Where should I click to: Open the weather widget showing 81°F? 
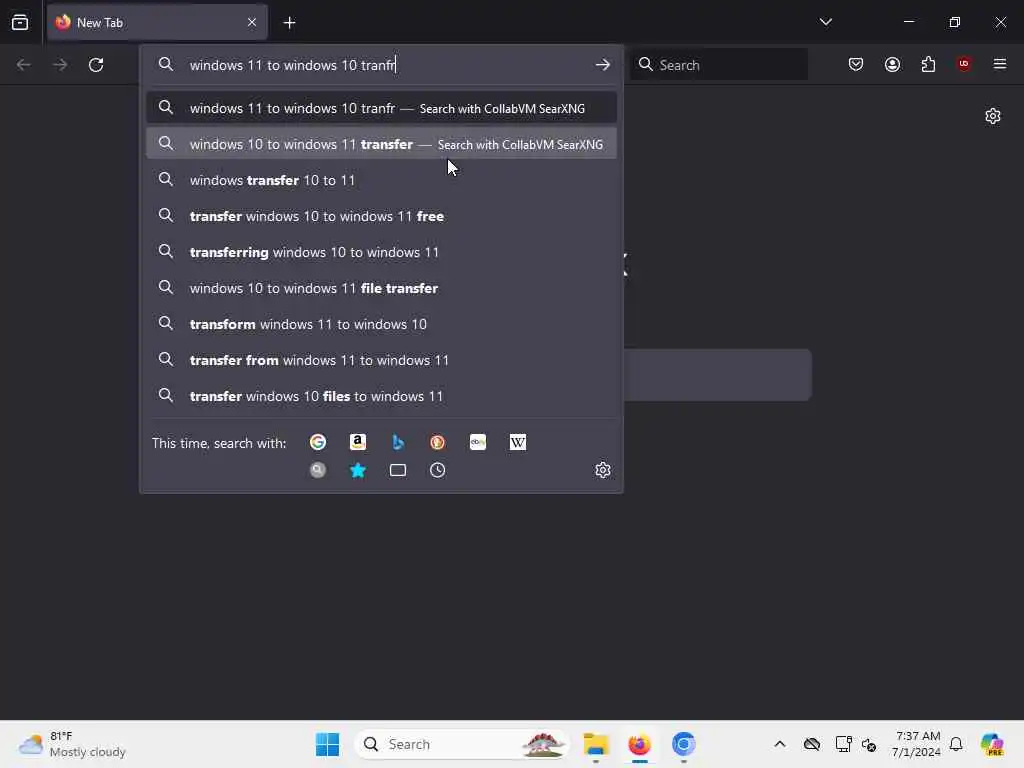72,744
